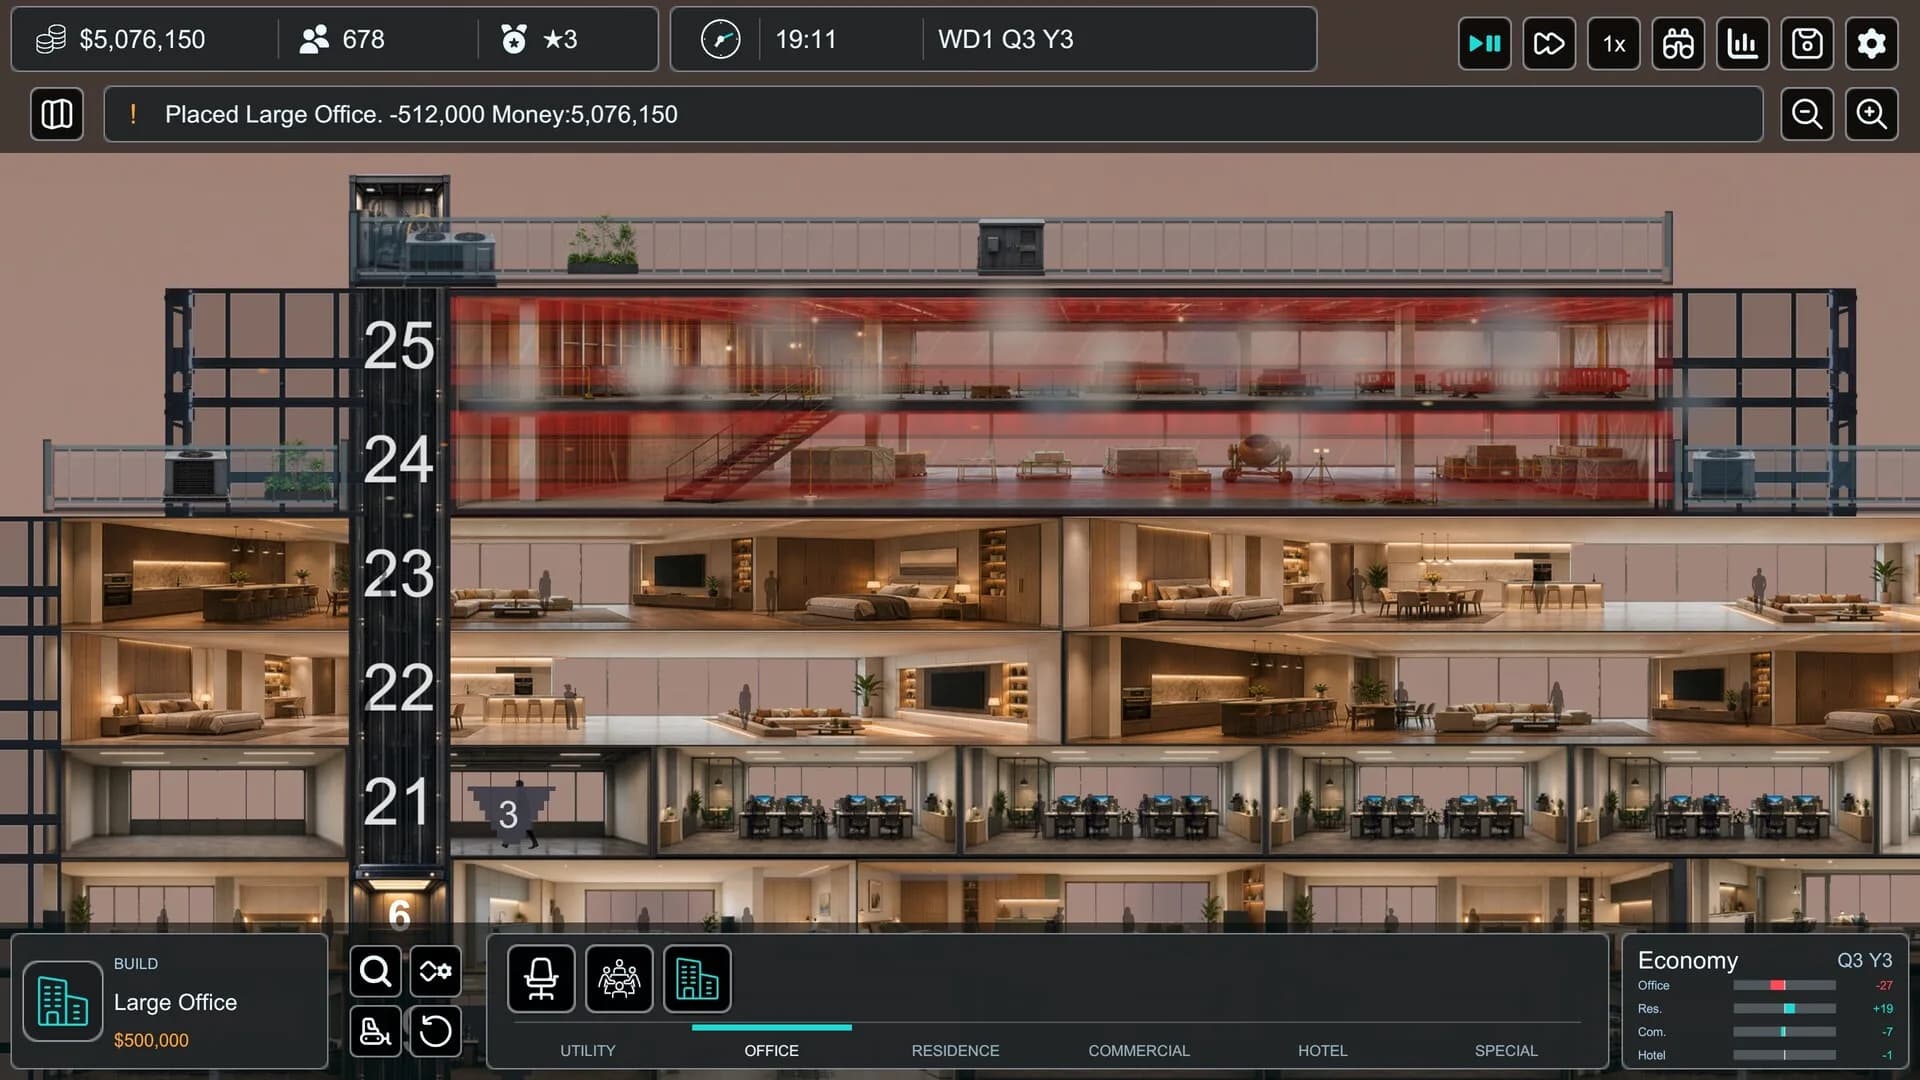1920x1080 pixels.
Task: Click floor 22 on the elevator shaft
Action: click(x=398, y=687)
